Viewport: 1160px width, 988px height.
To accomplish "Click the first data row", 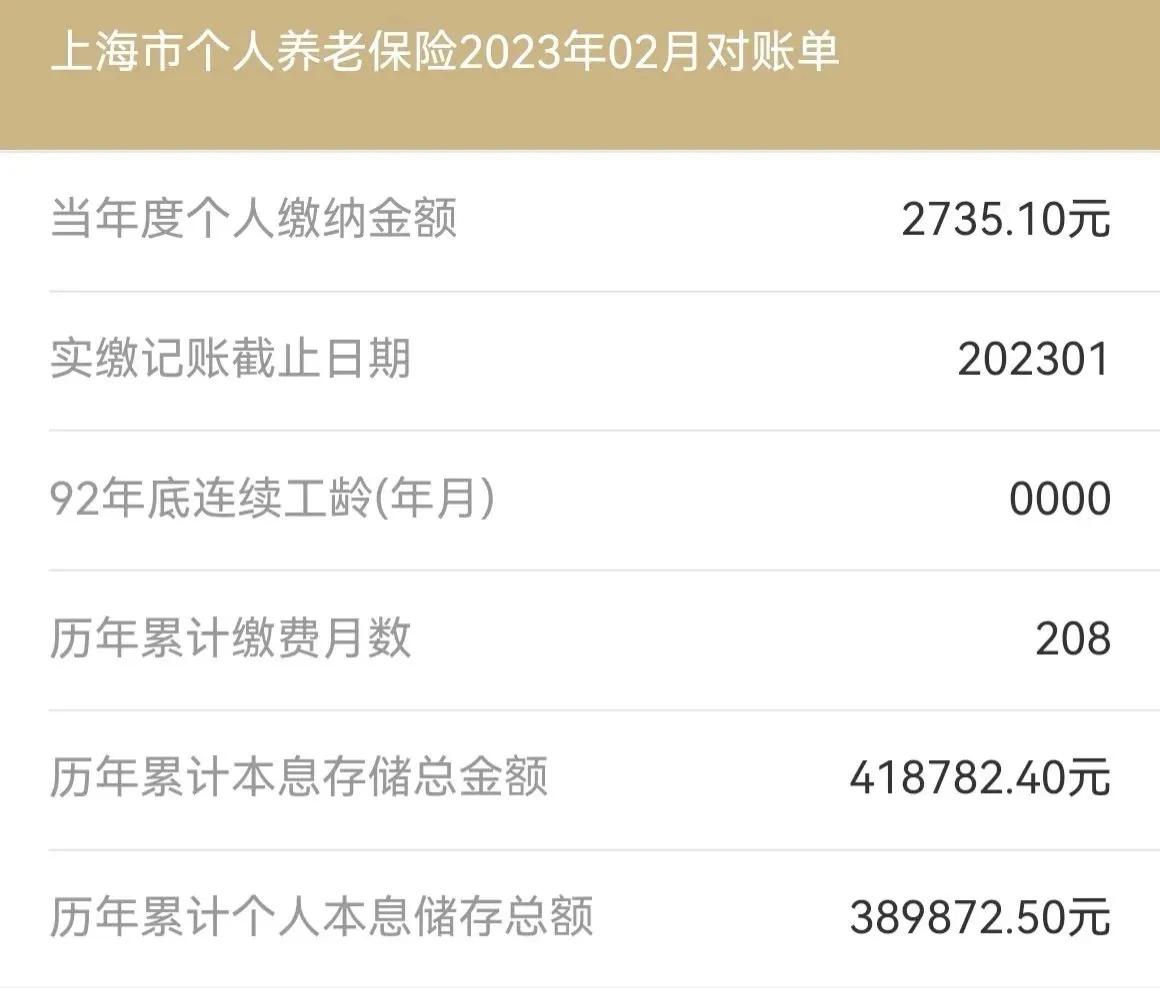I will (x=580, y=218).
